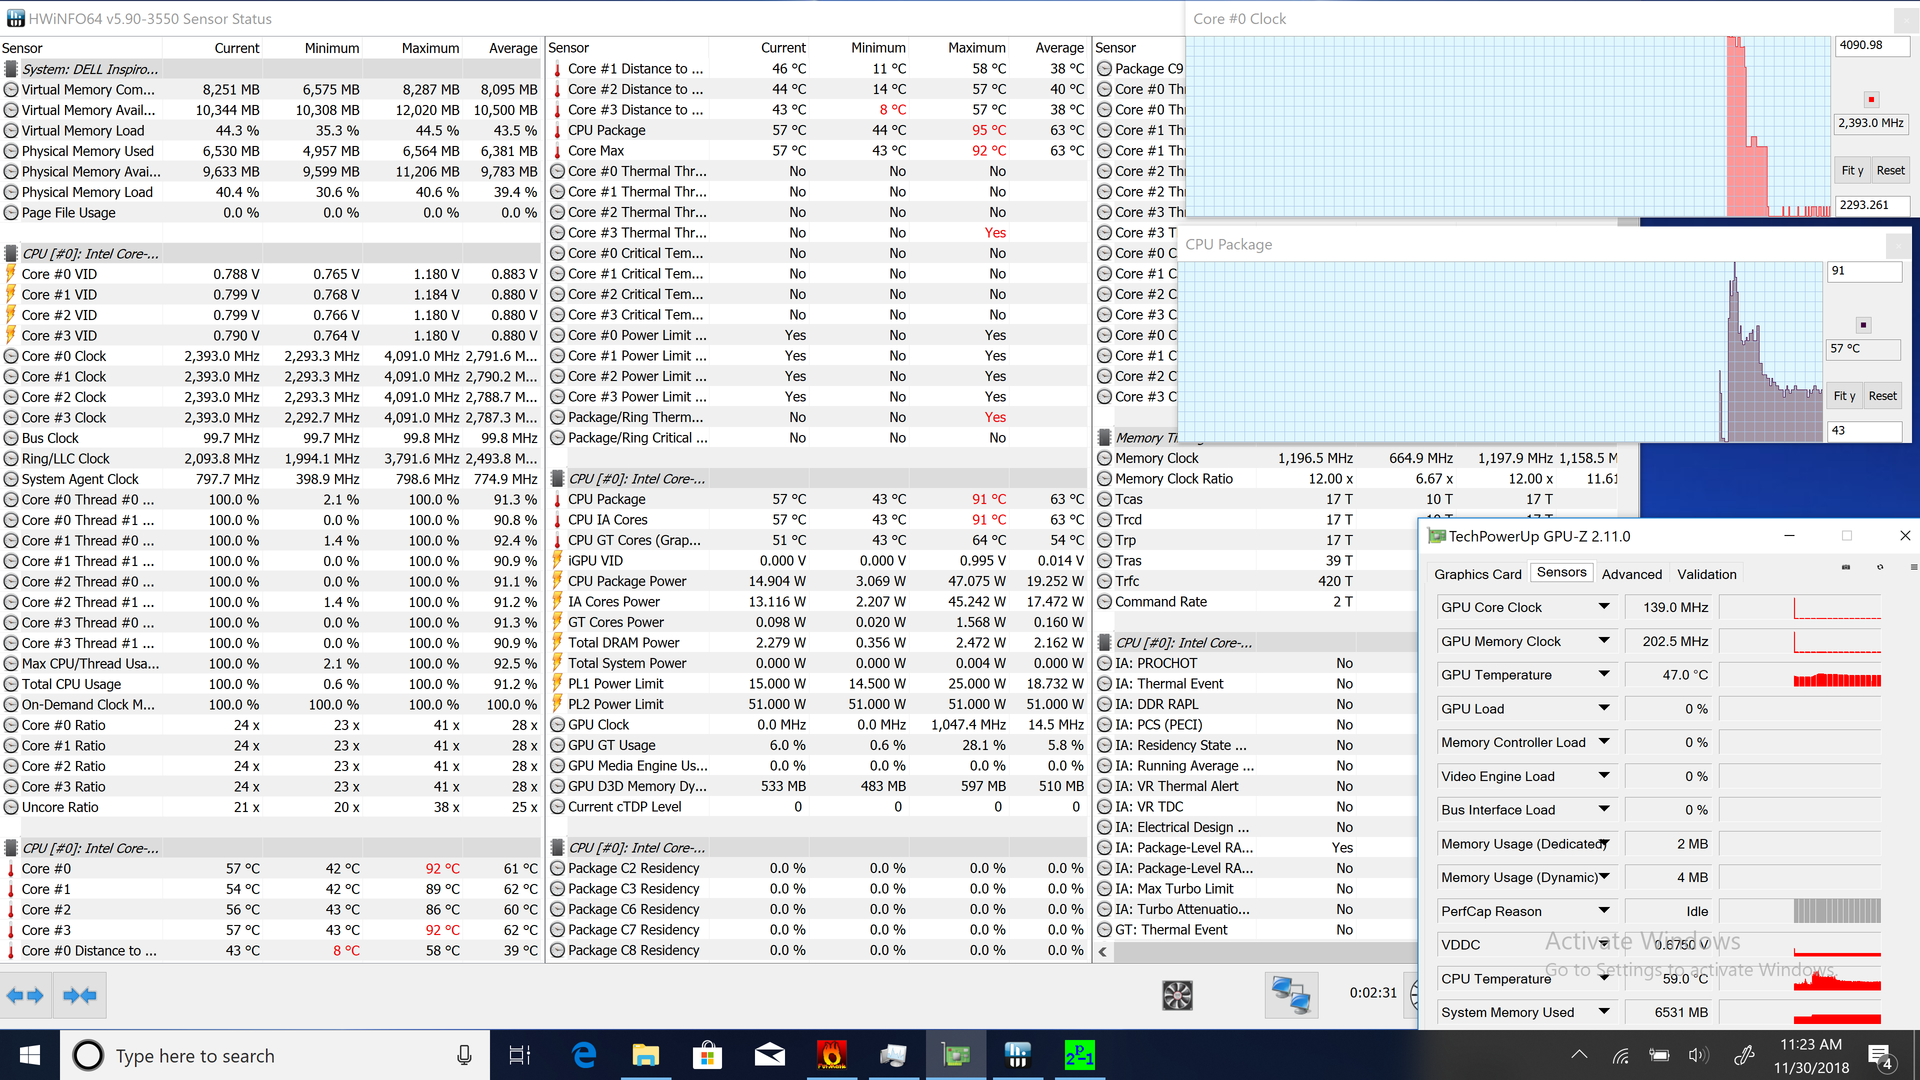1920x1080 pixels.
Task: Select the Sensors tab in GPU-Z
Action: pyautogui.click(x=1561, y=573)
